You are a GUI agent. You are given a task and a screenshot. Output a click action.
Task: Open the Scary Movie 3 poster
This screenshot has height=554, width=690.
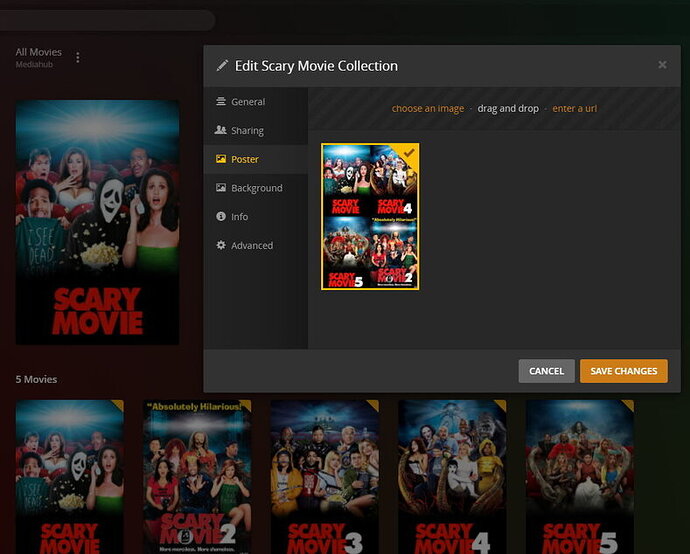coord(325,477)
